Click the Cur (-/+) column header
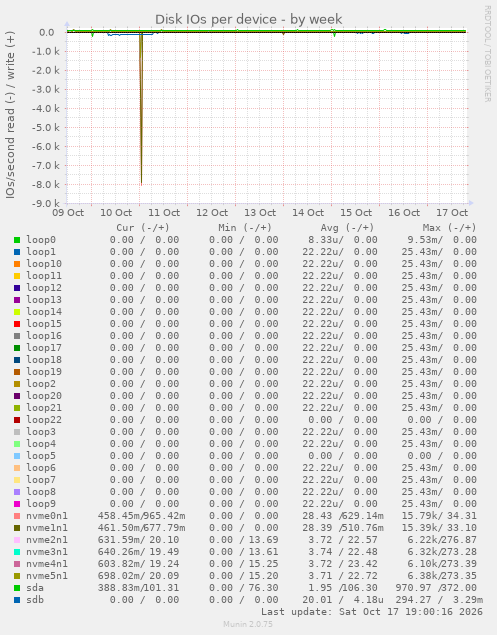Image resolution: width=497 pixels, height=635 pixels. tap(143, 228)
